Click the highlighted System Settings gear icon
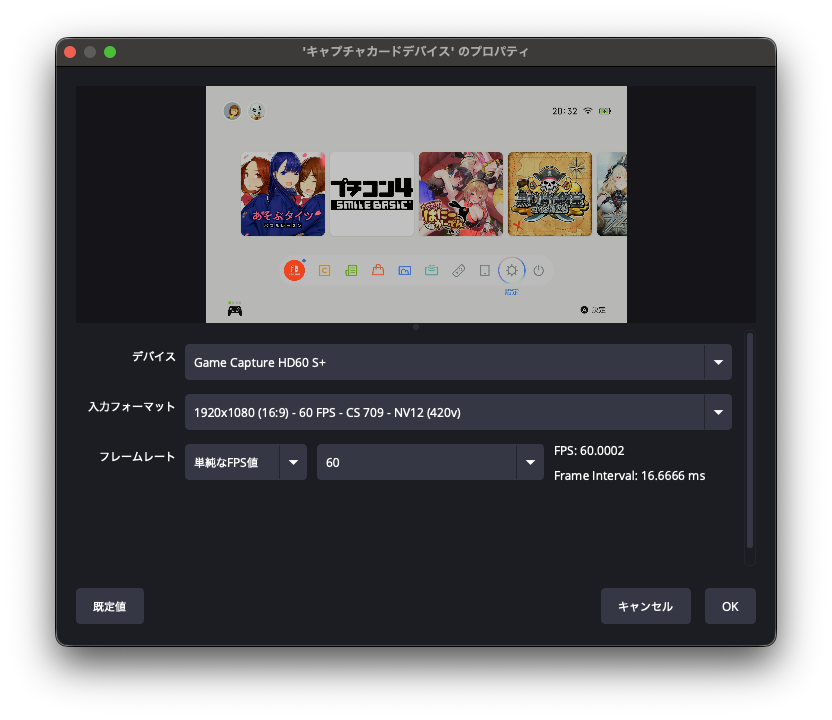 pos(512,270)
